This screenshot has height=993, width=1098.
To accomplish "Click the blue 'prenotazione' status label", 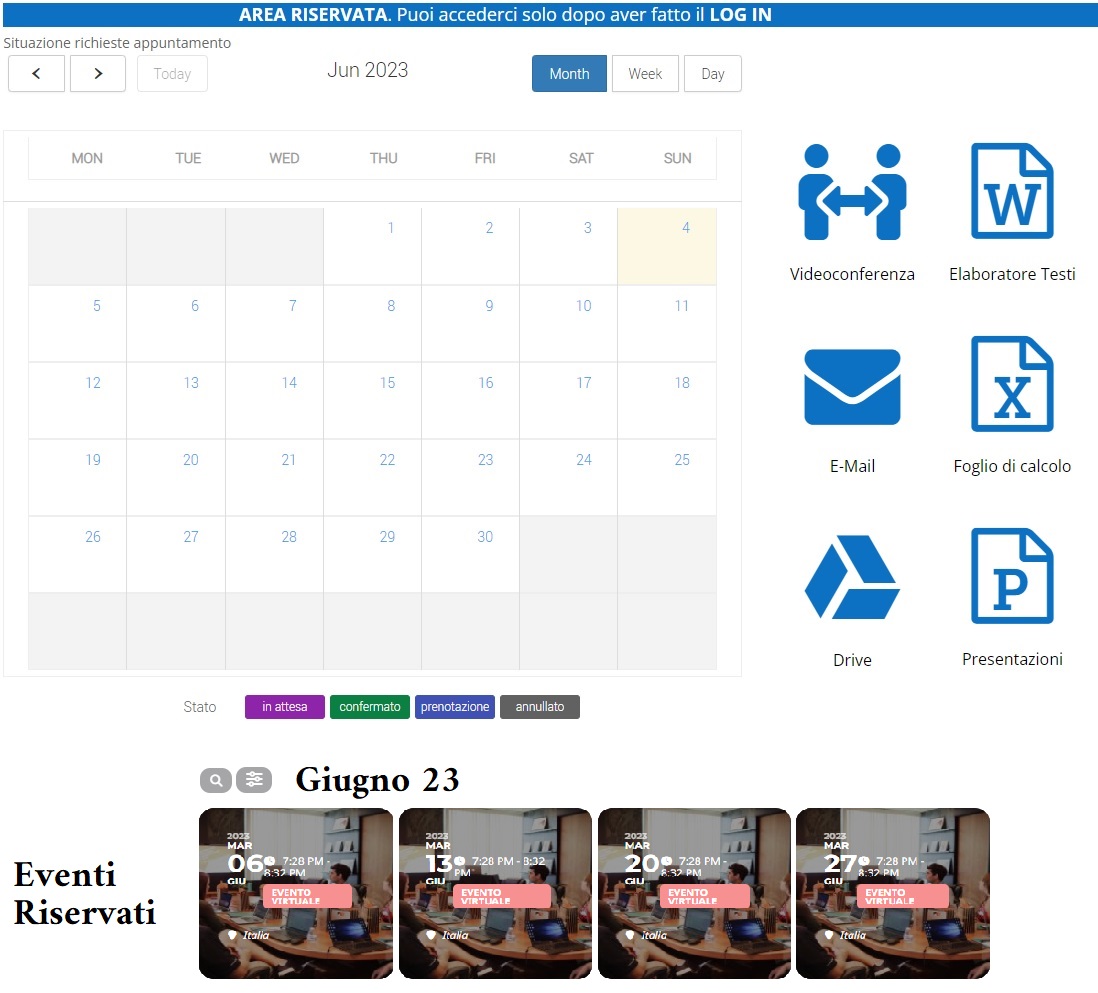I will click(455, 707).
